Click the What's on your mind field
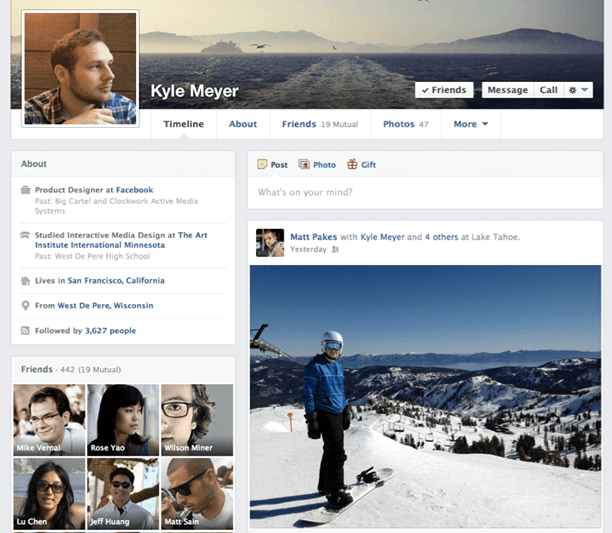The height and width of the screenshot is (533, 612). click(x=425, y=192)
